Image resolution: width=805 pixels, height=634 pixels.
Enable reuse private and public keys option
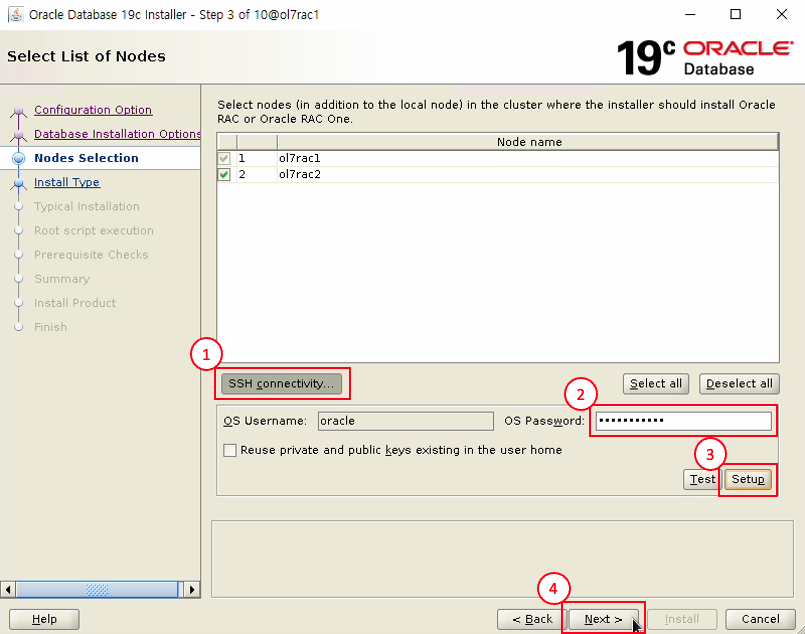230,450
